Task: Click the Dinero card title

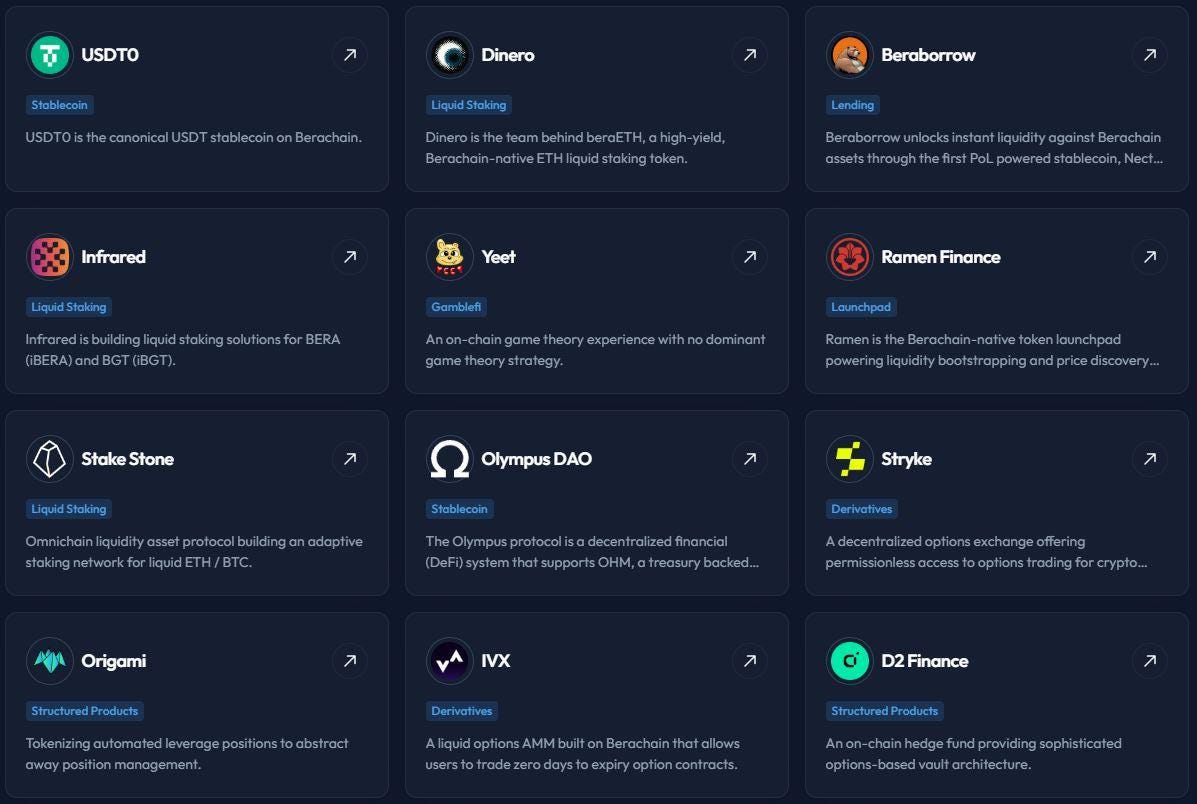Action: coord(508,55)
